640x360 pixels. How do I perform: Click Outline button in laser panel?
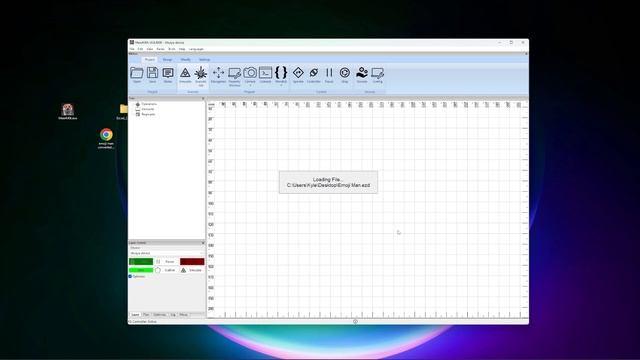pyautogui.click(x=166, y=270)
